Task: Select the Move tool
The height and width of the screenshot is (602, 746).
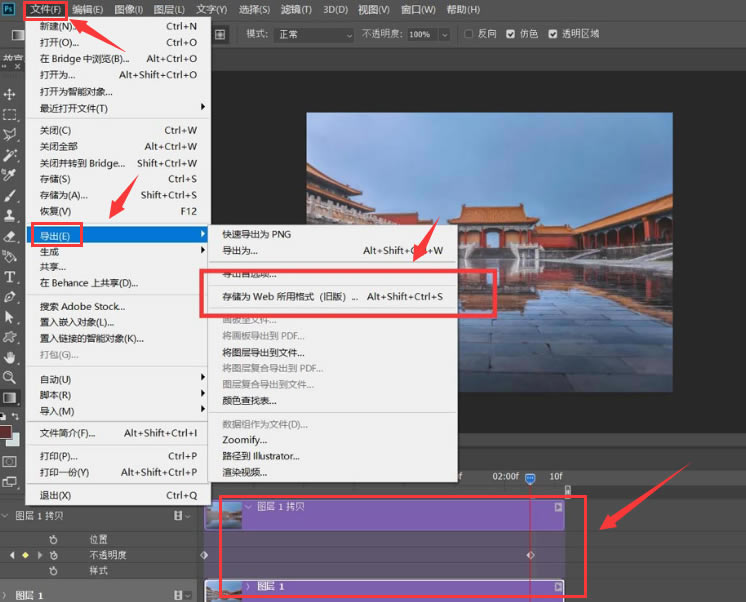Action: click(10, 94)
